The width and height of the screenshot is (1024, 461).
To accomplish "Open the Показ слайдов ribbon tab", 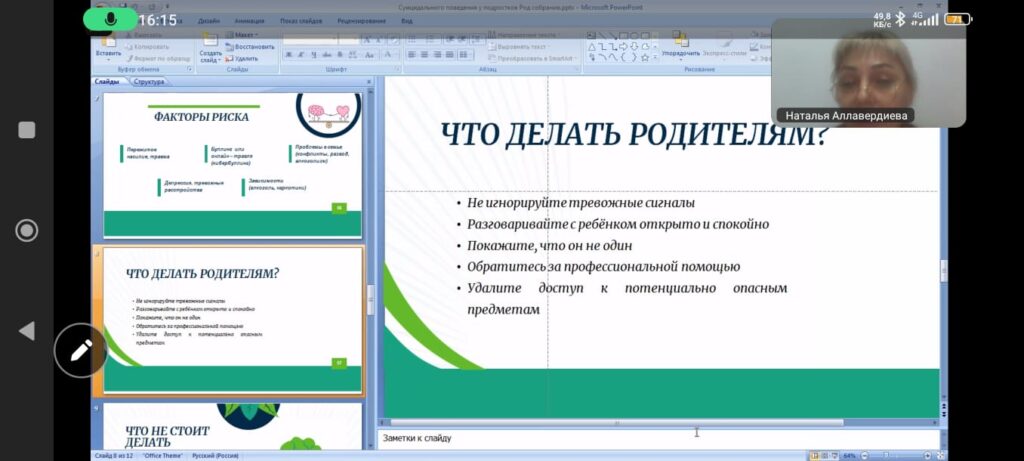I will tap(302, 20).
